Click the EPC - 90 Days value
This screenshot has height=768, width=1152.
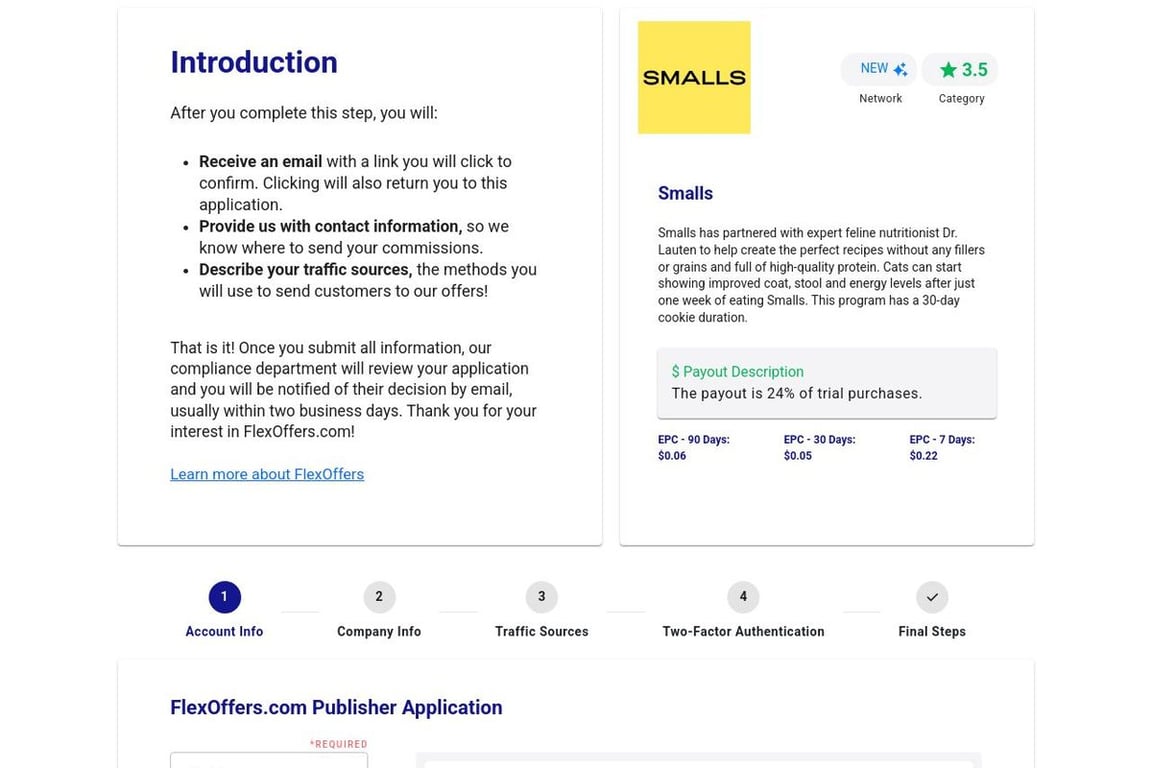(x=672, y=456)
